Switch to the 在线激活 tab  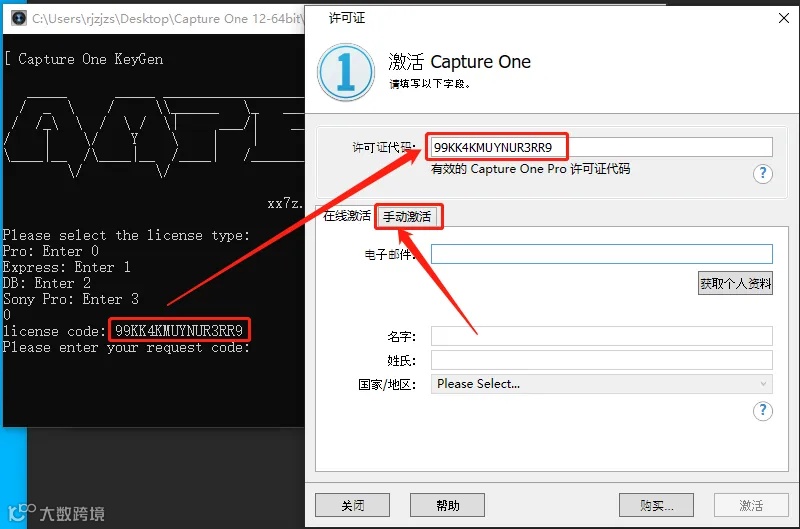(347, 216)
